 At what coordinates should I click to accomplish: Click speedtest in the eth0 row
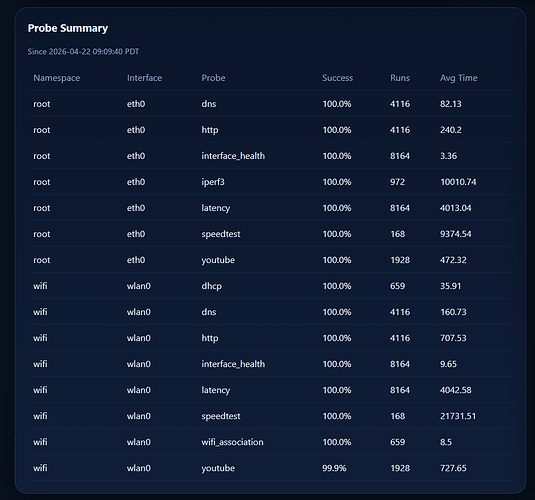tap(221, 234)
